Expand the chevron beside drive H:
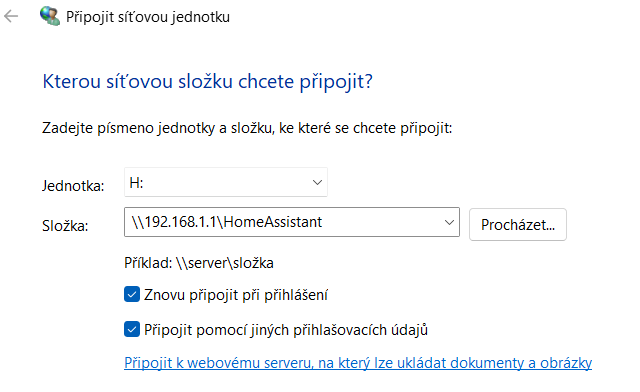This screenshot has width=640, height=392. coord(317,182)
